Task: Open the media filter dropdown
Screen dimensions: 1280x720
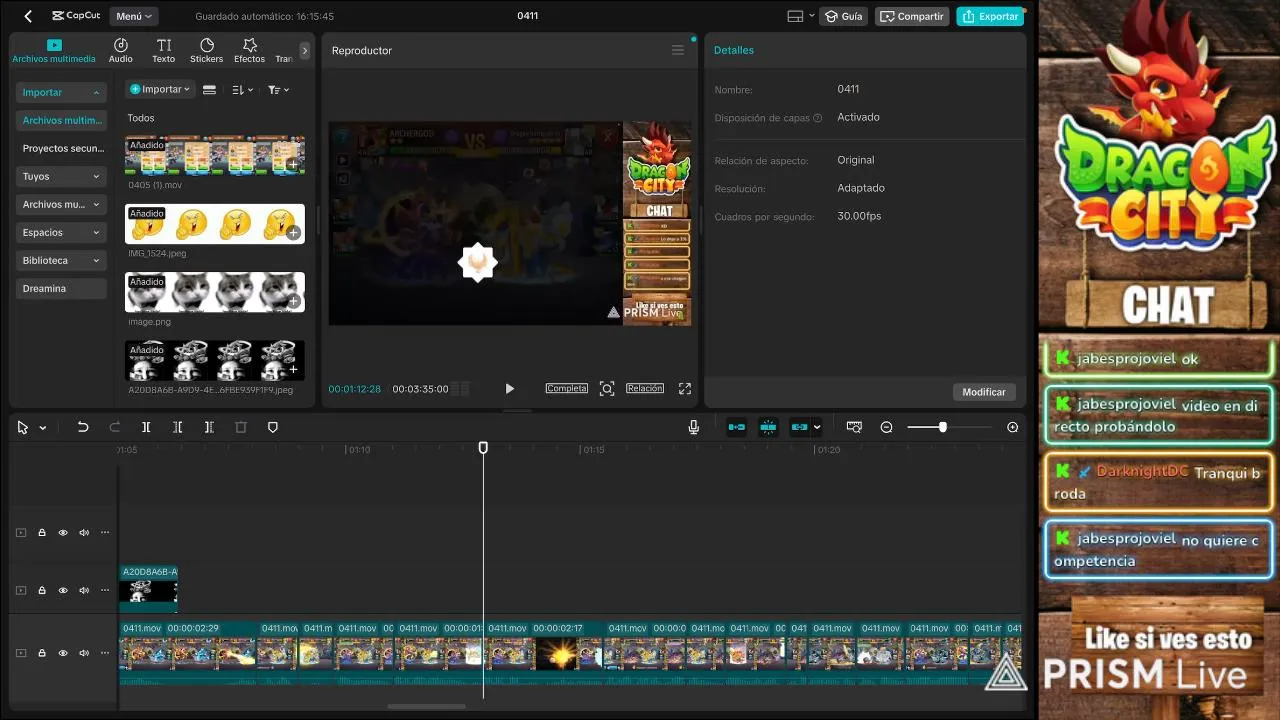Action: point(278,90)
